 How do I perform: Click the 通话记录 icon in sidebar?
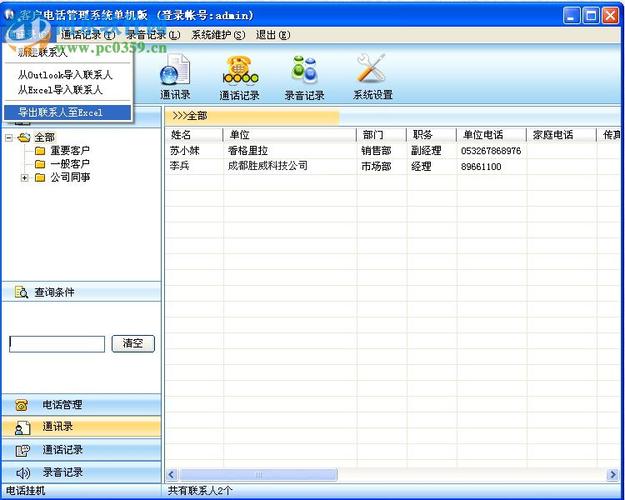pyautogui.click(x=22, y=451)
